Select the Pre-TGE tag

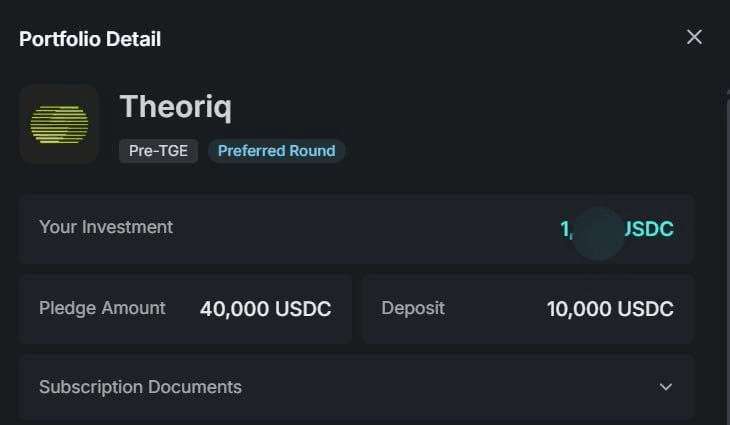[158, 151]
